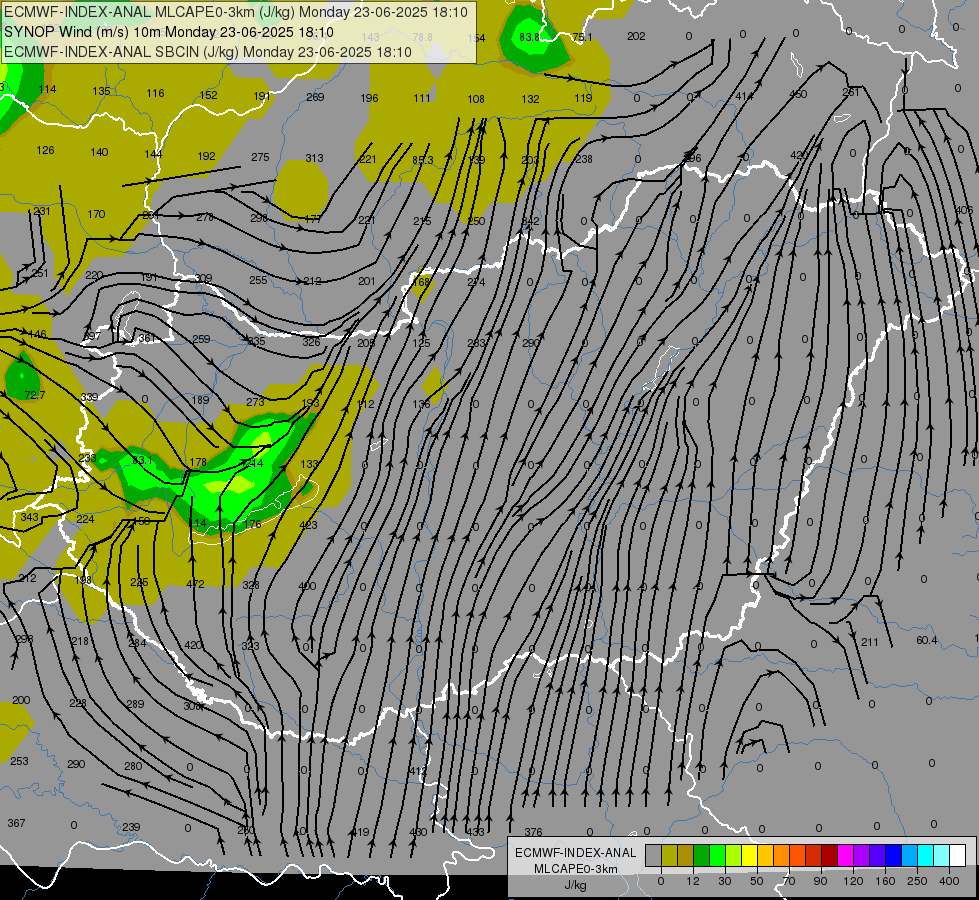This screenshot has height=900, width=979.
Task: Select the SYNOP Wind 10m header line
Action: pyautogui.click(x=169, y=32)
